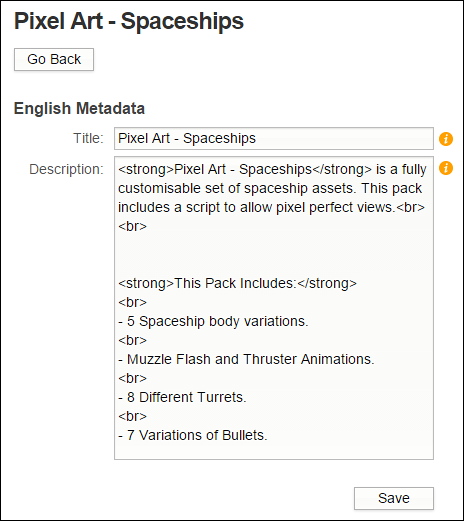Click the info icon beside the Title field
The height and width of the screenshot is (521, 464).
[x=446, y=139]
